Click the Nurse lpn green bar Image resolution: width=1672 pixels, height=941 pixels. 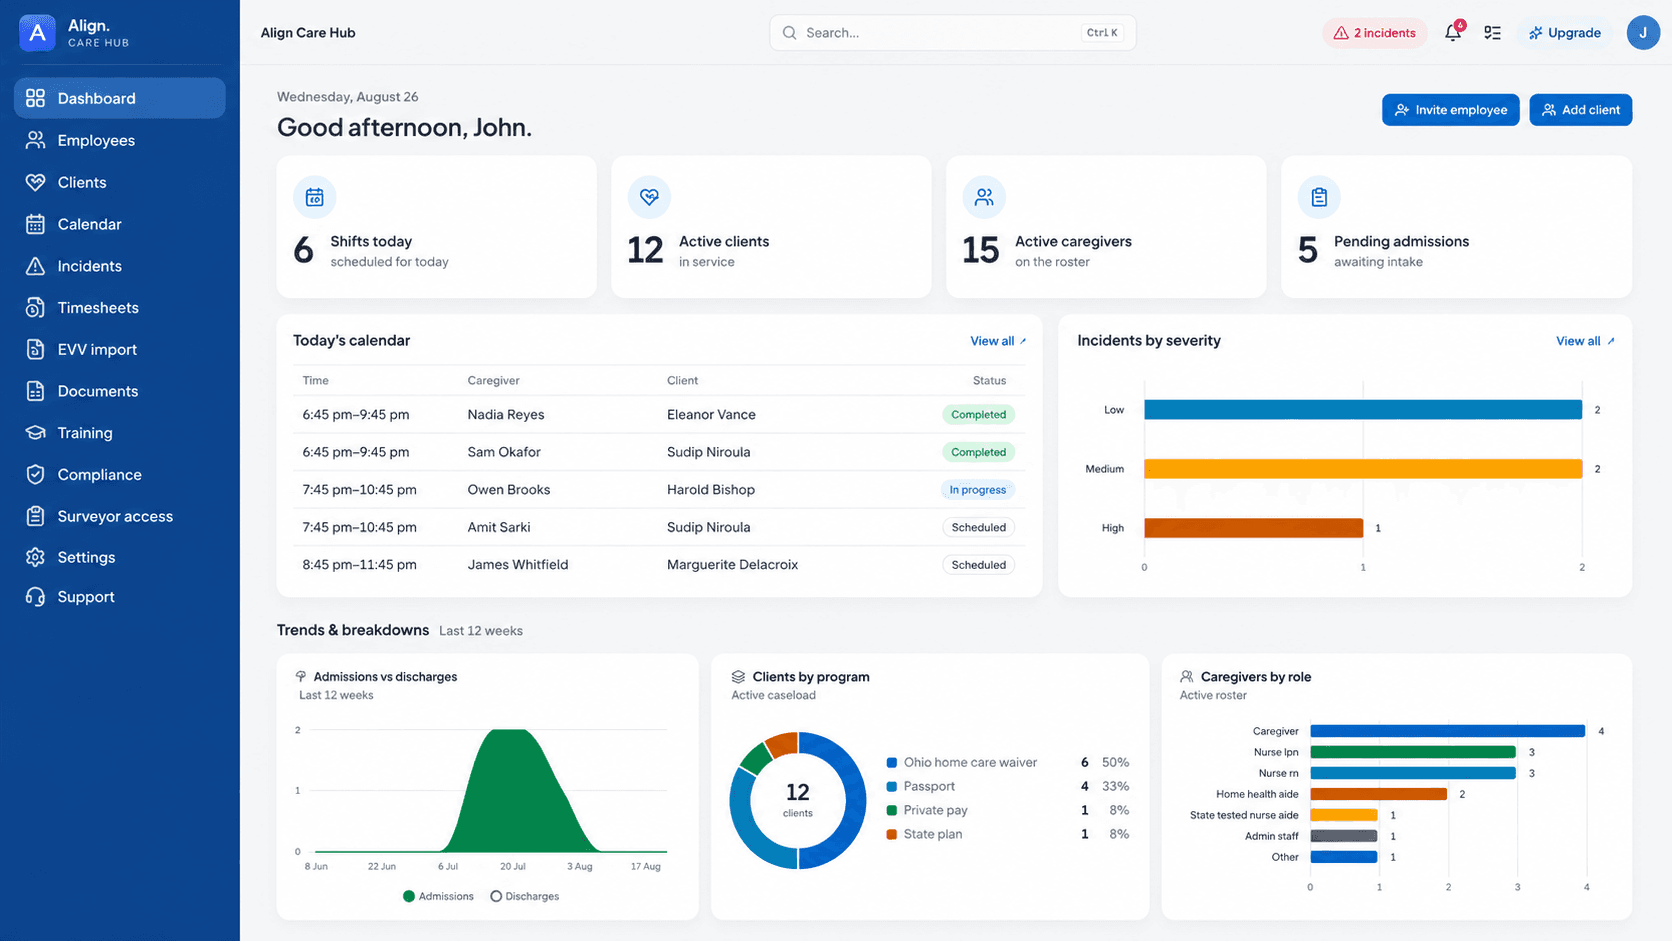tap(1413, 752)
